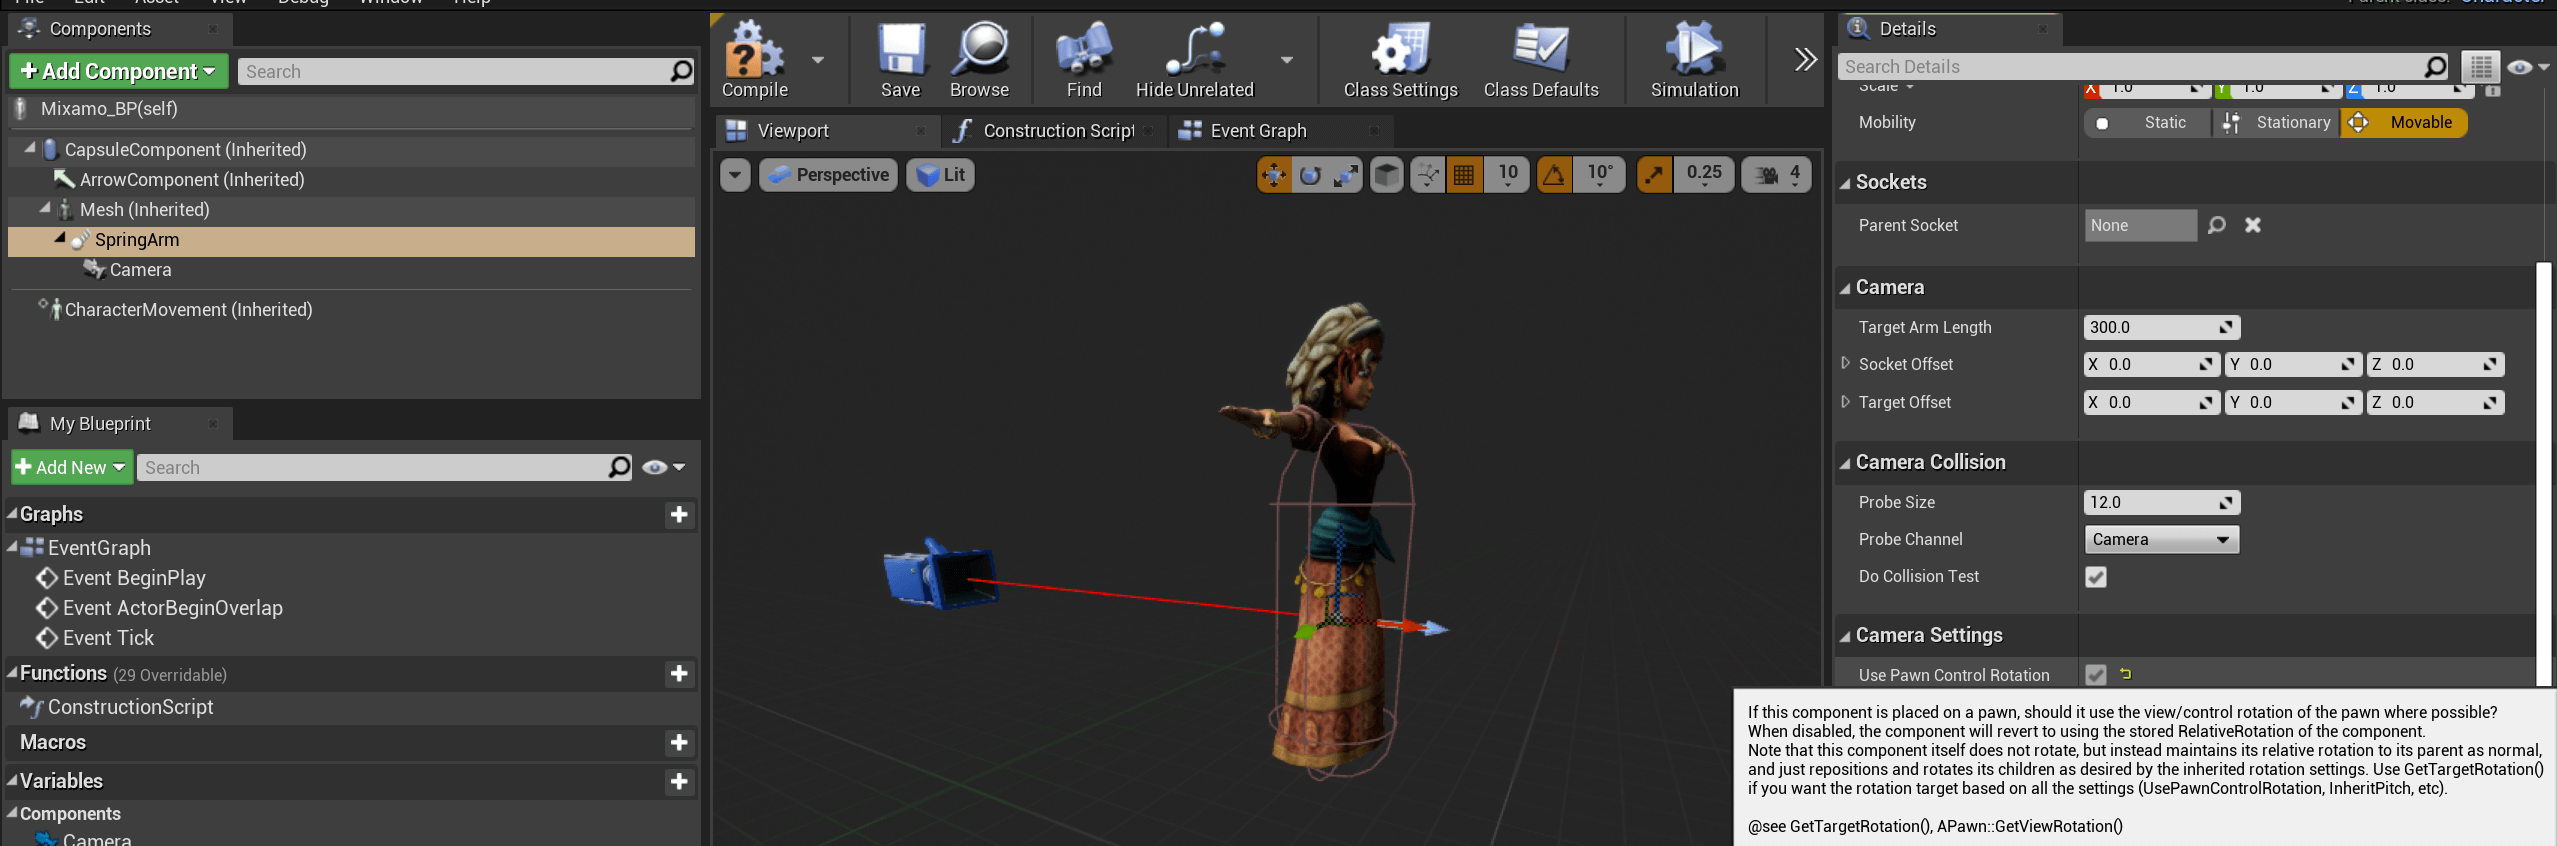The width and height of the screenshot is (2557, 846).
Task: Switch to Event Graph tab
Action: (1281, 131)
